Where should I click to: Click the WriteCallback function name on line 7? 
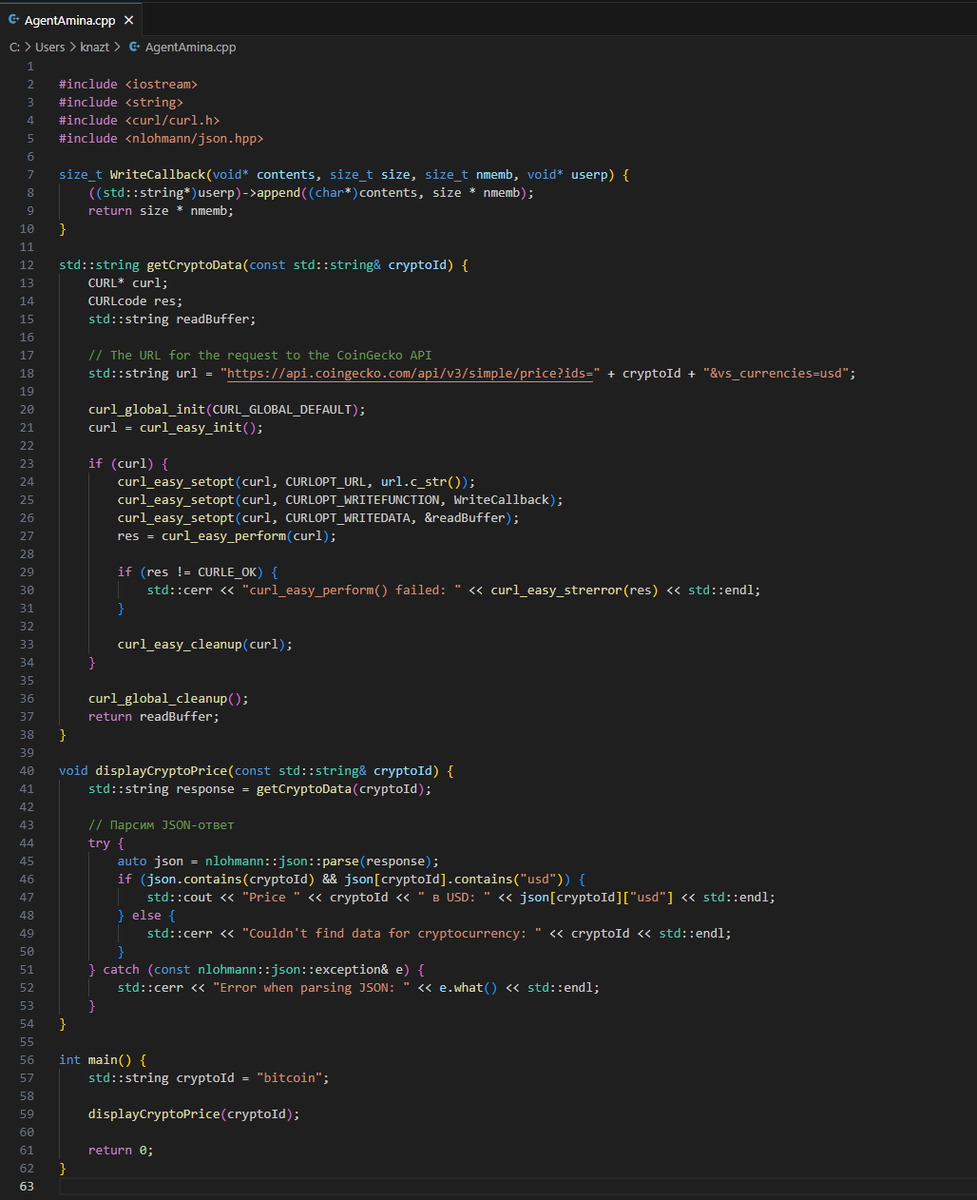(157, 174)
